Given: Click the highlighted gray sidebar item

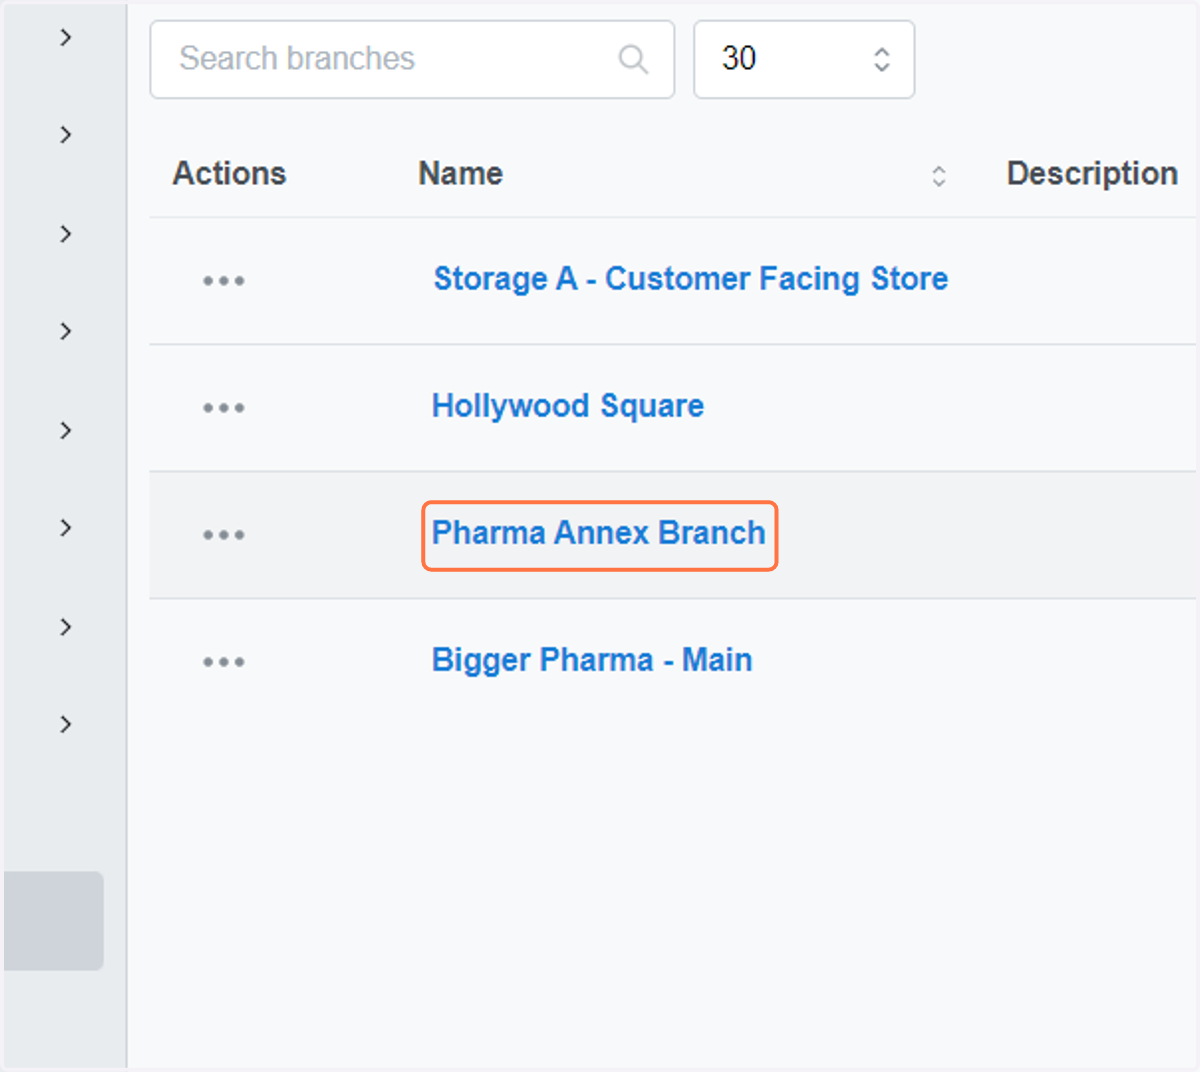Looking at the screenshot, I should [x=53, y=920].
